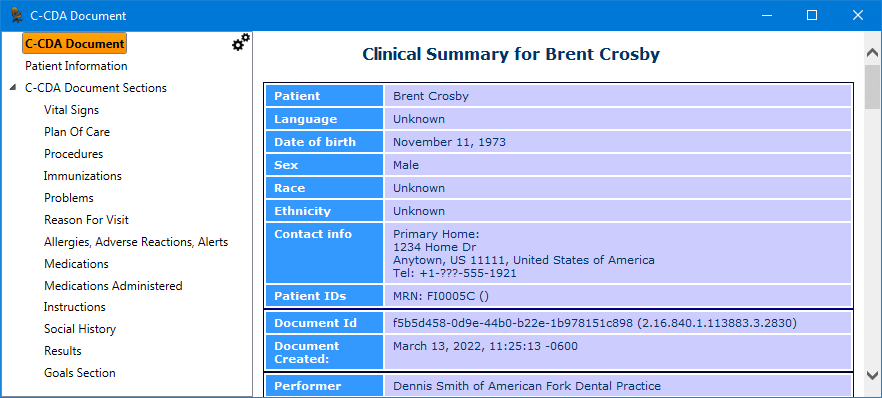Show the Problems section
This screenshot has height=398, width=882.
pyautogui.click(x=69, y=198)
